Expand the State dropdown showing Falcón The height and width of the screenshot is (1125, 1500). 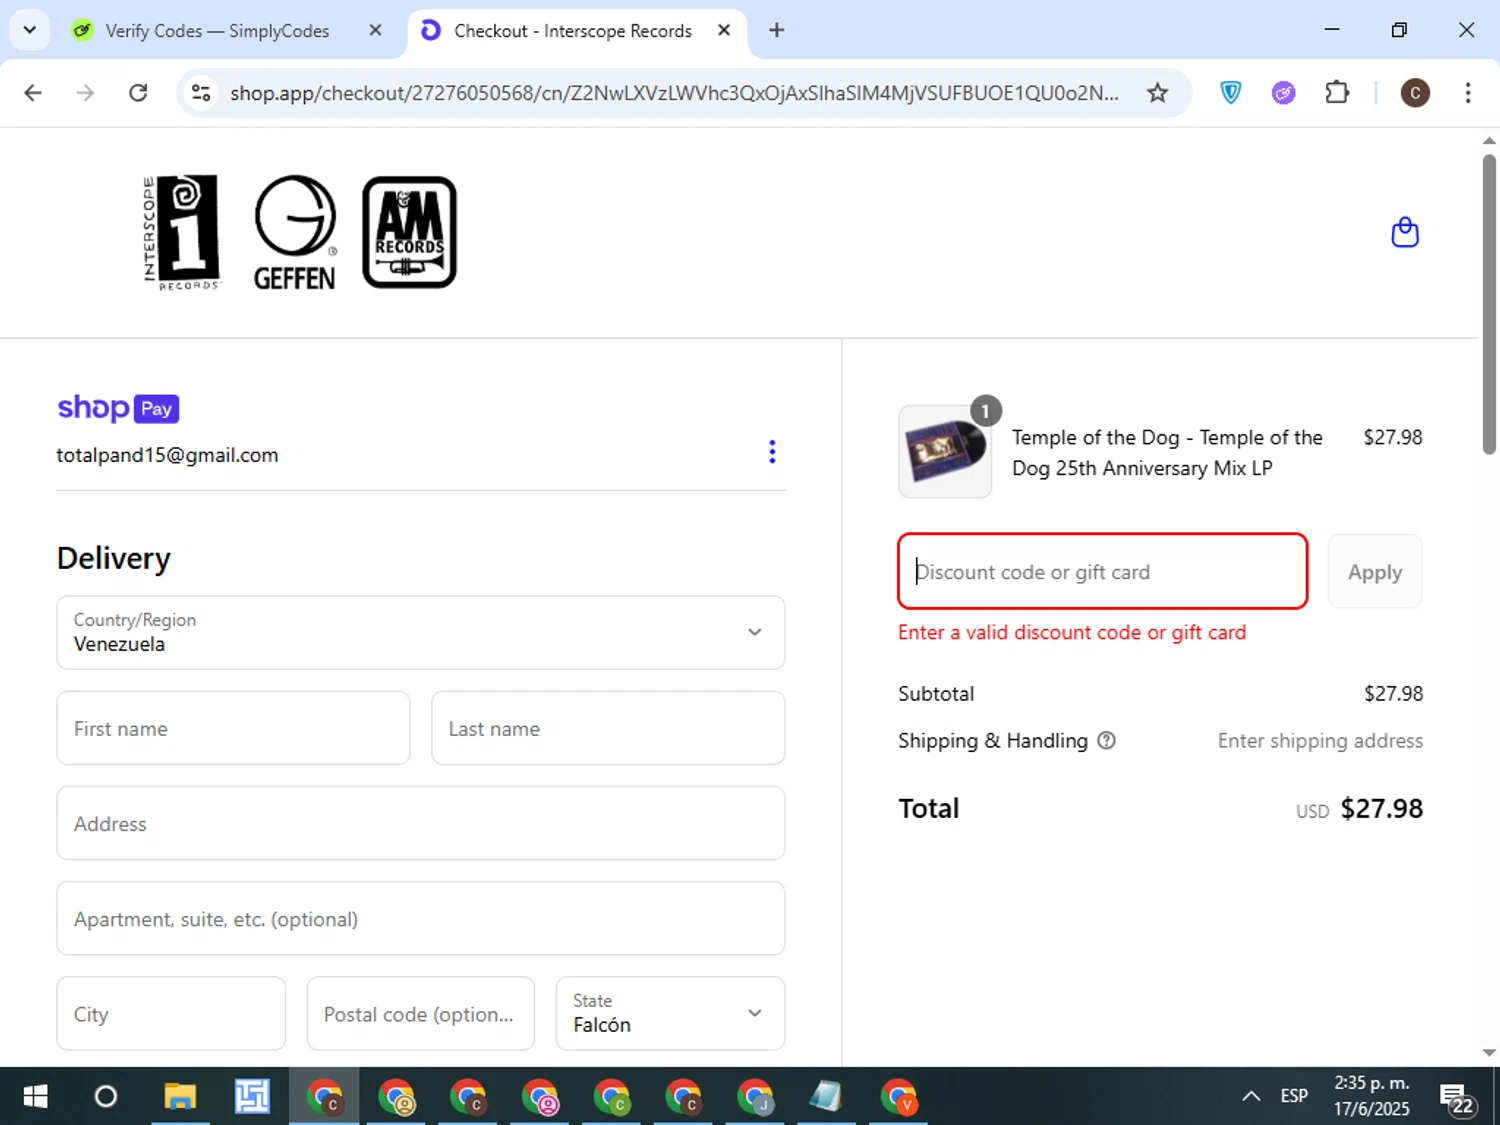[x=670, y=1014]
